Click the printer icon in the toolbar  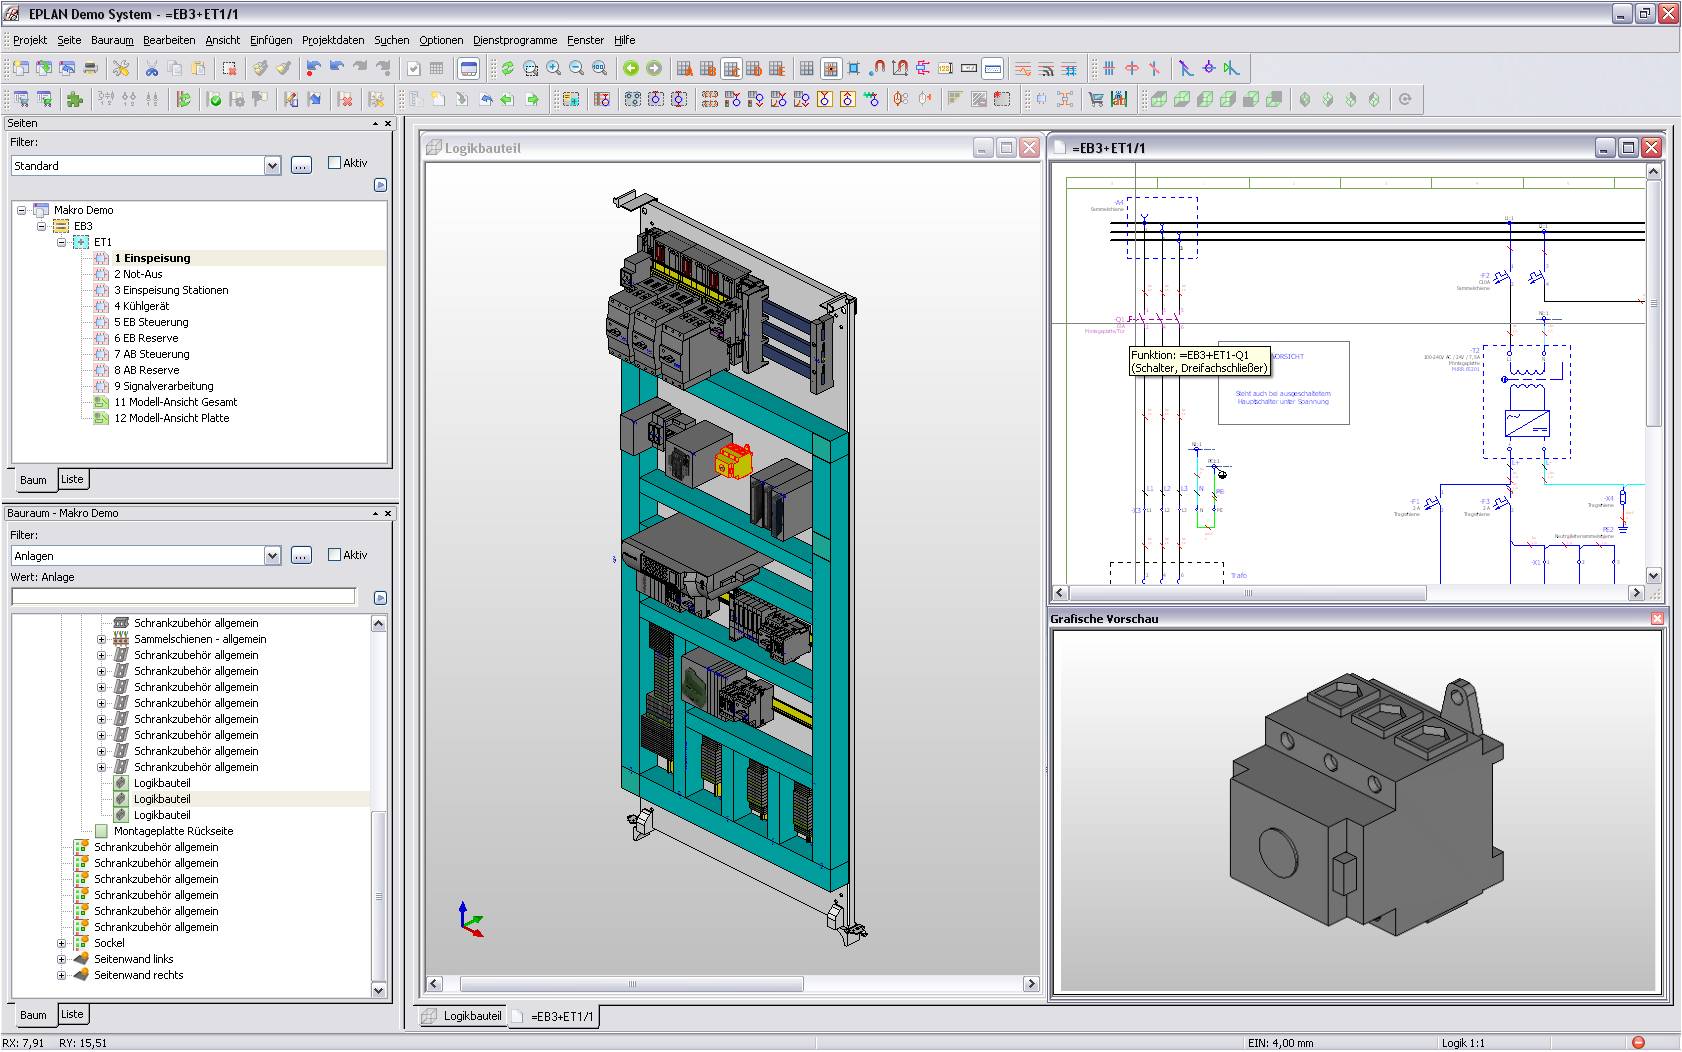point(90,68)
